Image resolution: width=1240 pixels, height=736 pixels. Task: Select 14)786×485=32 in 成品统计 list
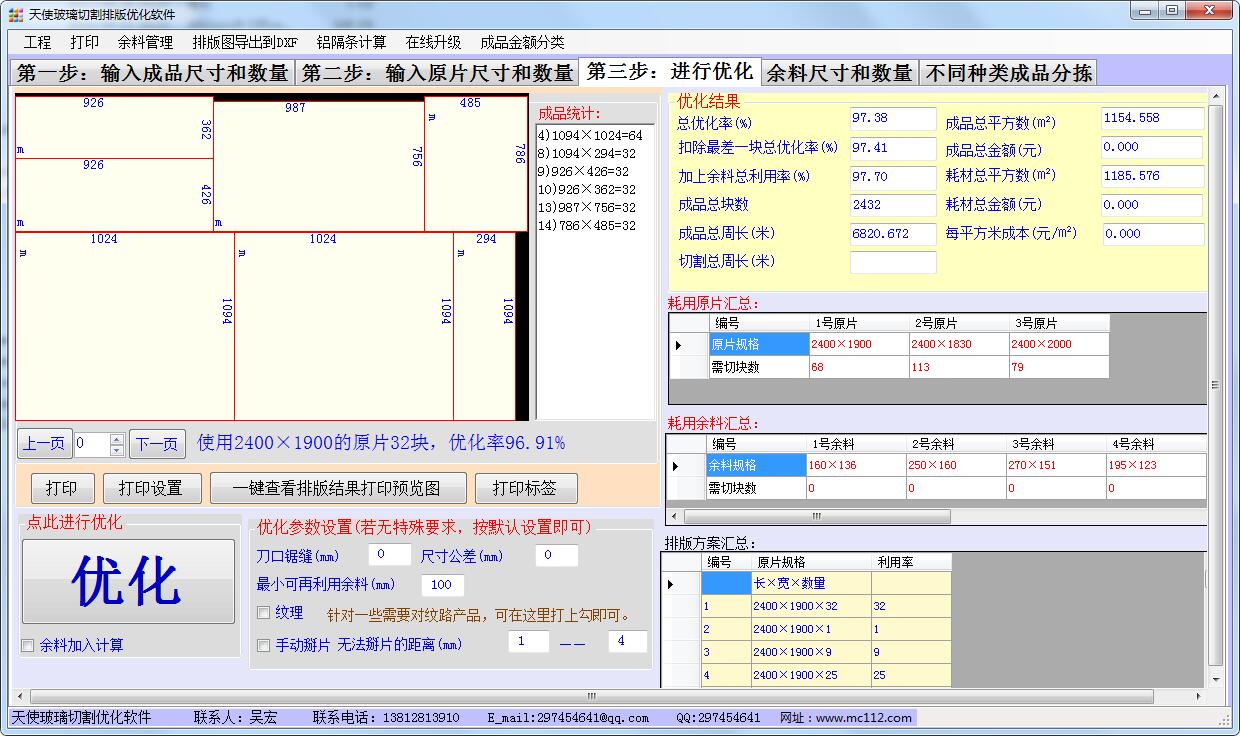point(587,226)
